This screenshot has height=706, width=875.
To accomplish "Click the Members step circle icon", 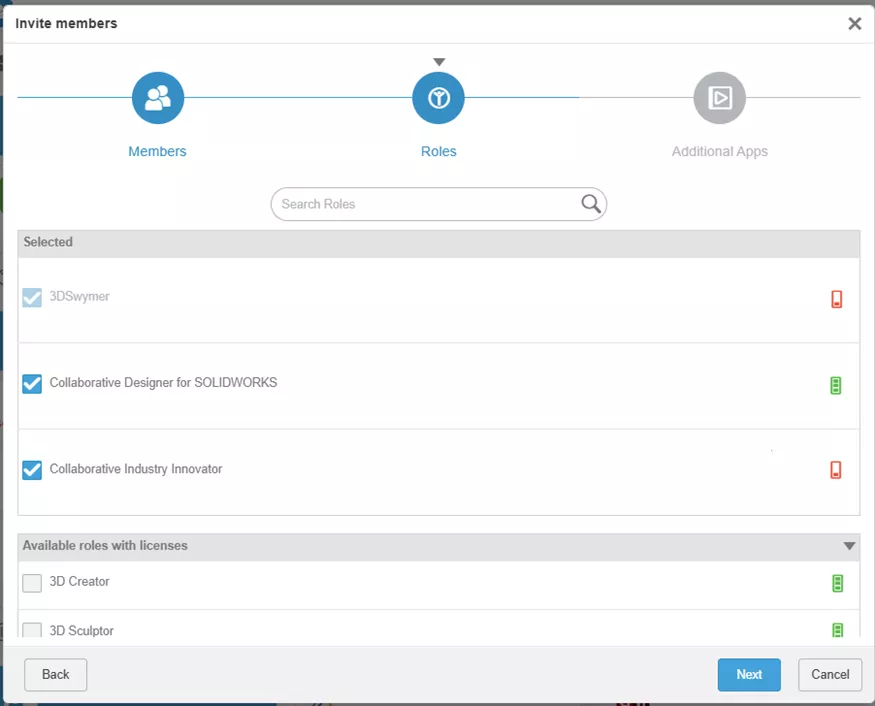I will [158, 98].
